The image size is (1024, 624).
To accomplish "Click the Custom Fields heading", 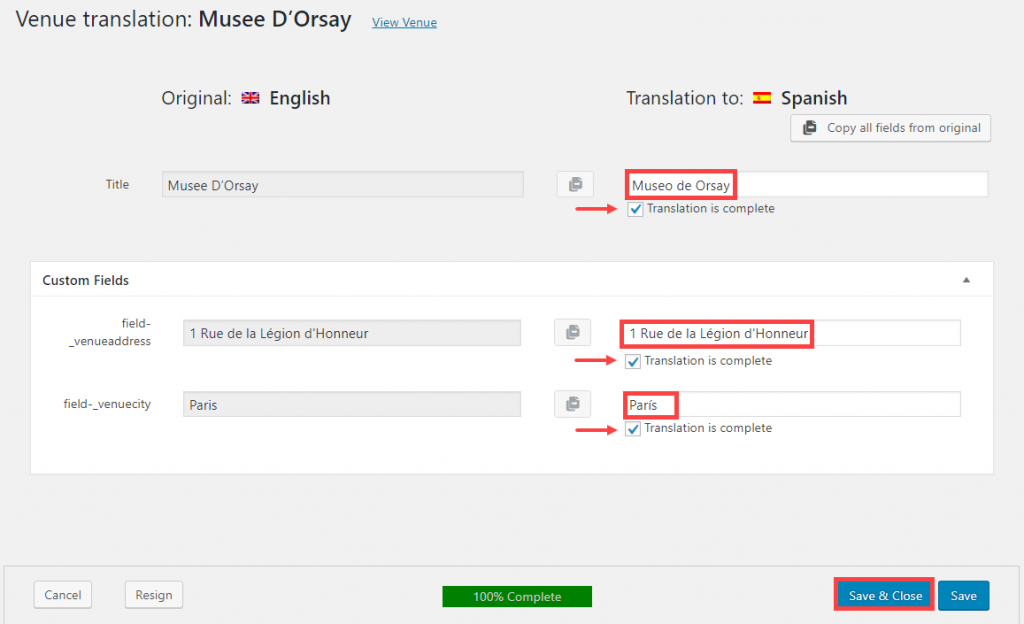I will point(86,280).
